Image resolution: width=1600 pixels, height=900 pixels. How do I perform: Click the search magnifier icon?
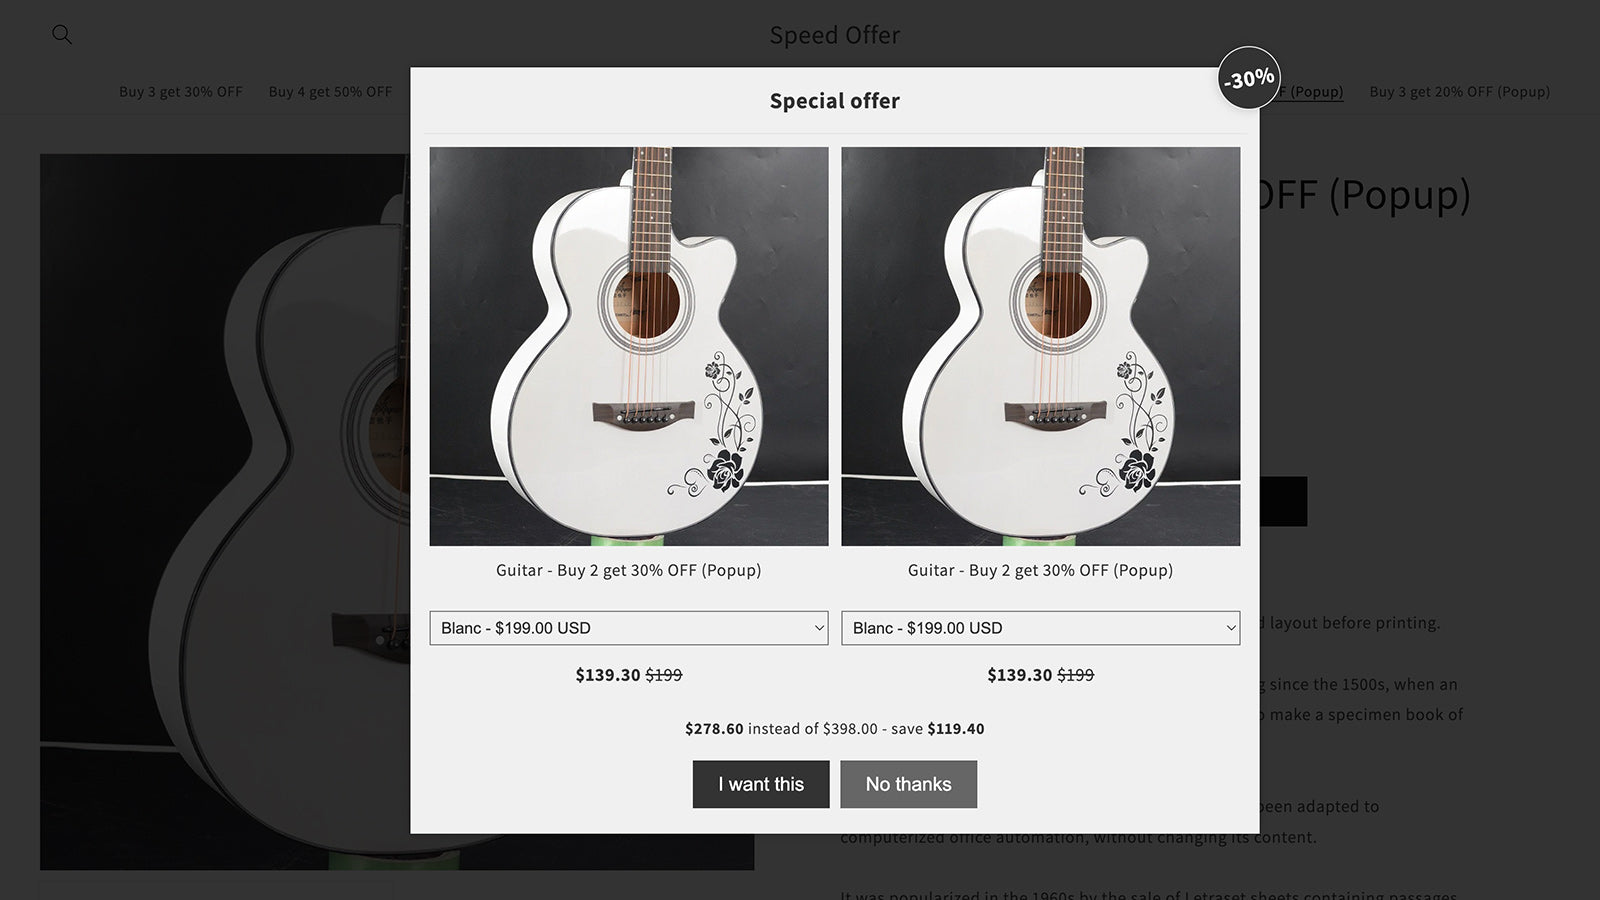click(x=62, y=35)
